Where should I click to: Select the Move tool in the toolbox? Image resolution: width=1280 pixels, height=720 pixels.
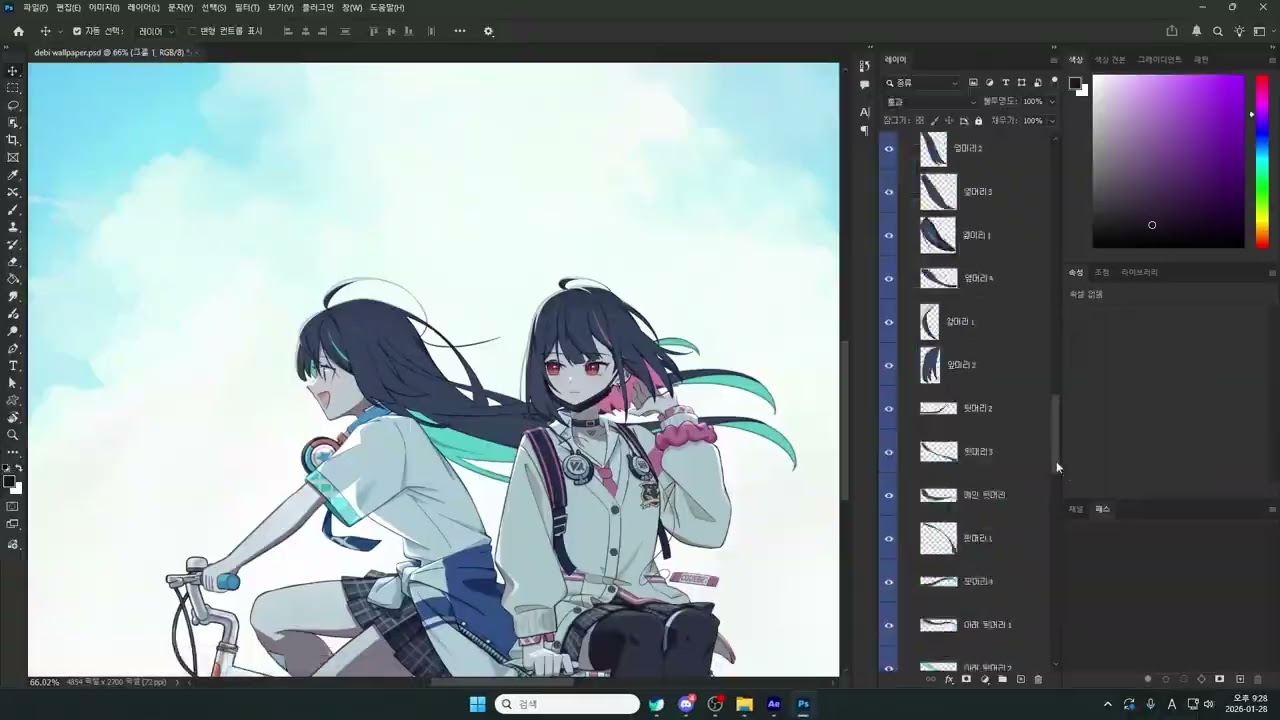coord(13,71)
